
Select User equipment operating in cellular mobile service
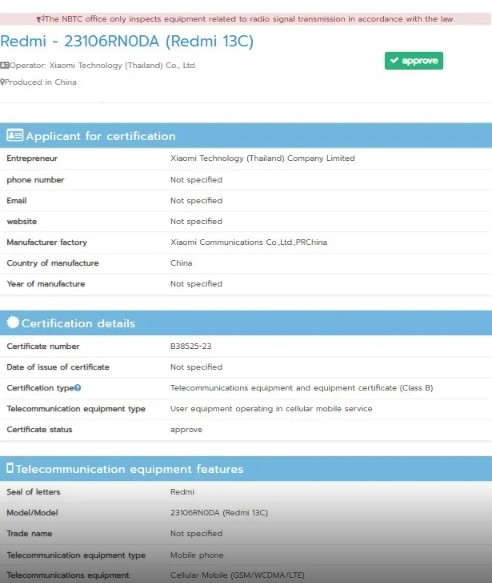click(x=271, y=409)
